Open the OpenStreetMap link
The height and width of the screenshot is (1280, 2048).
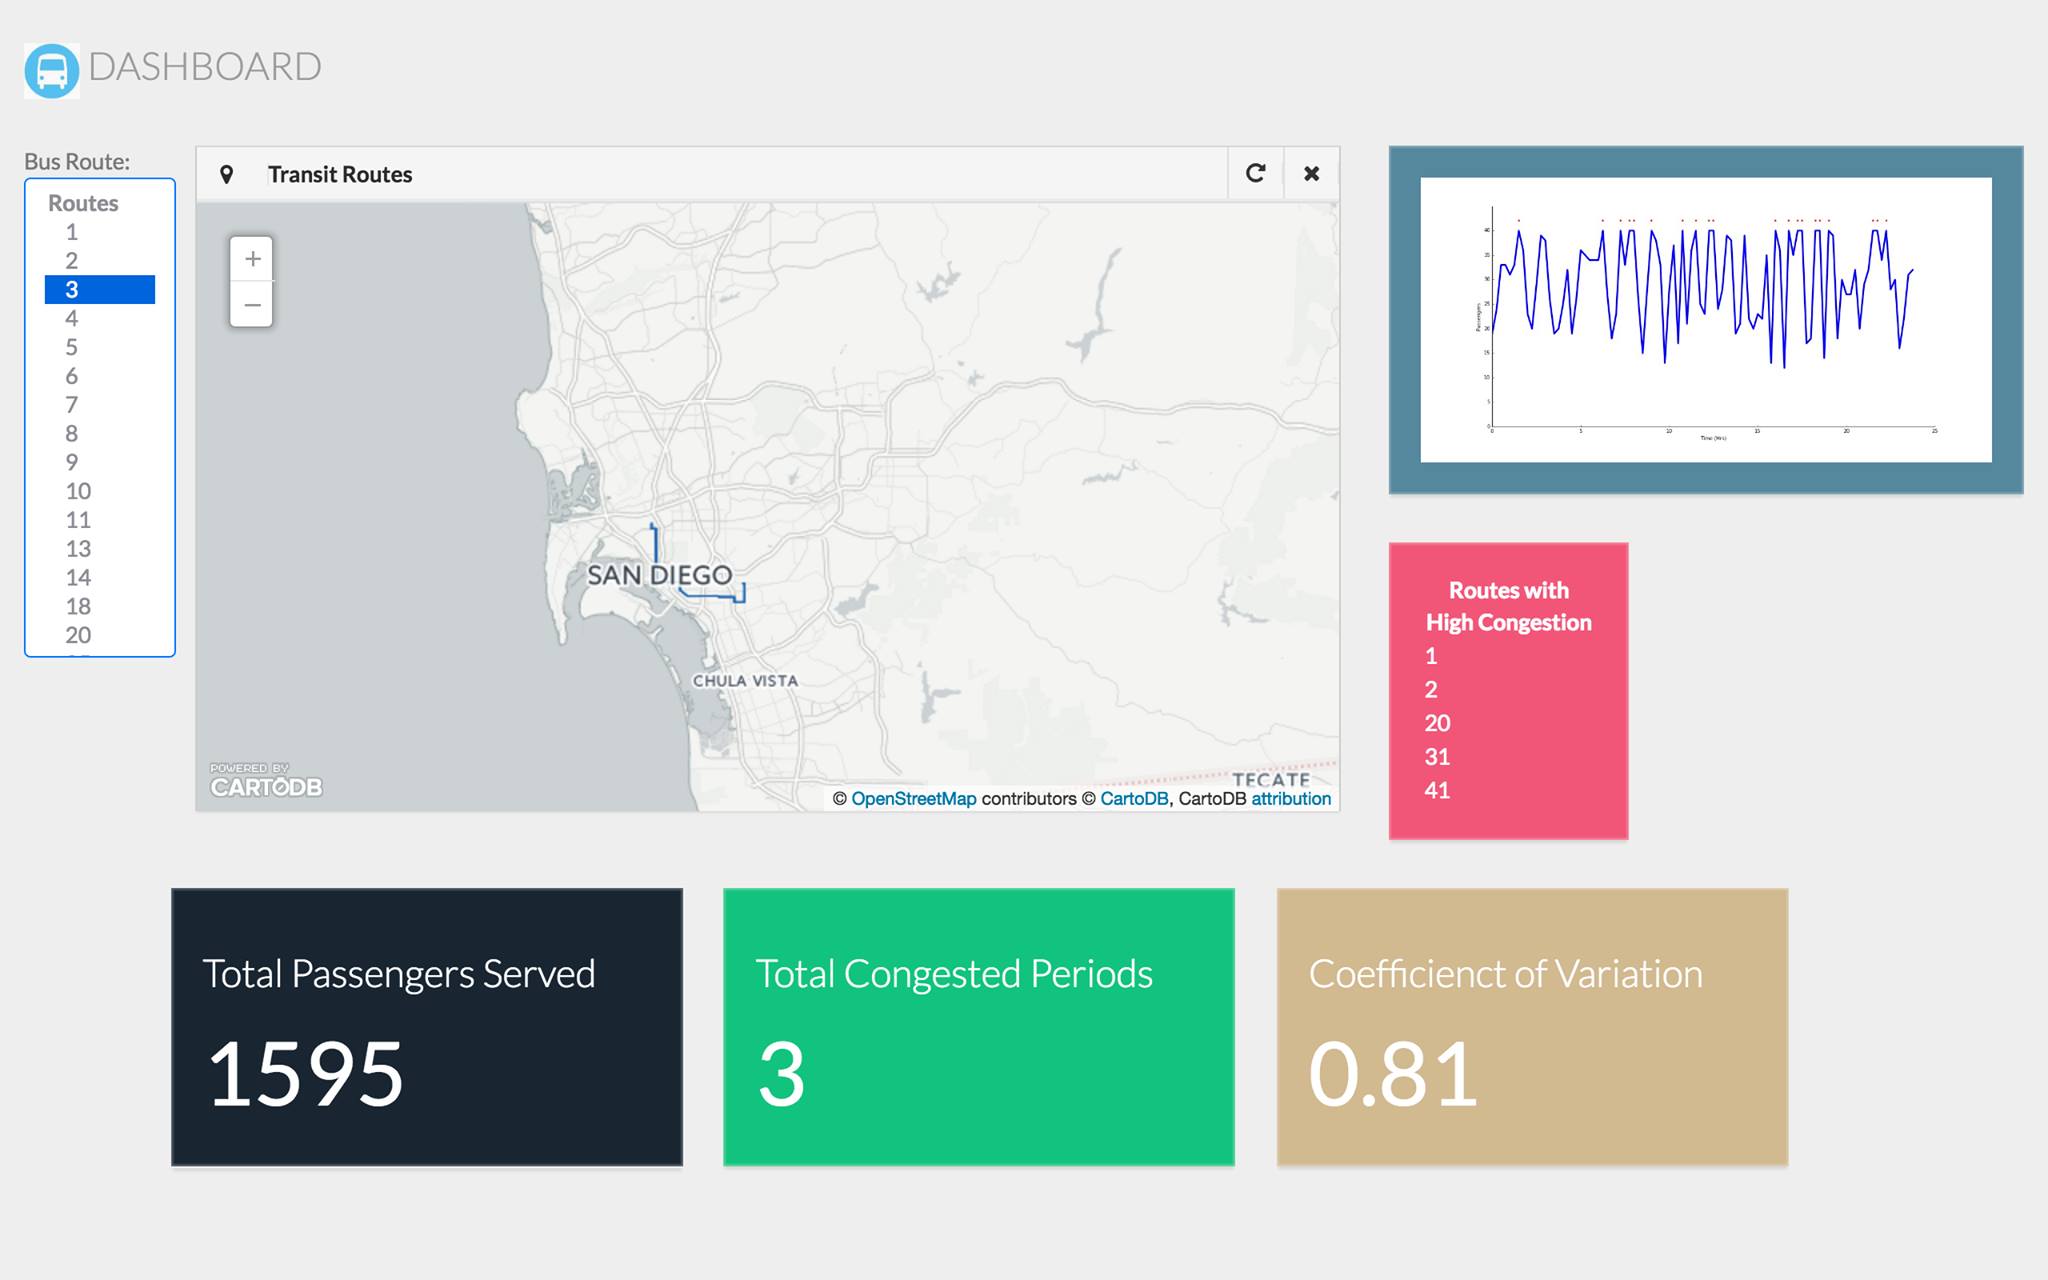click(x=913, y=799)
